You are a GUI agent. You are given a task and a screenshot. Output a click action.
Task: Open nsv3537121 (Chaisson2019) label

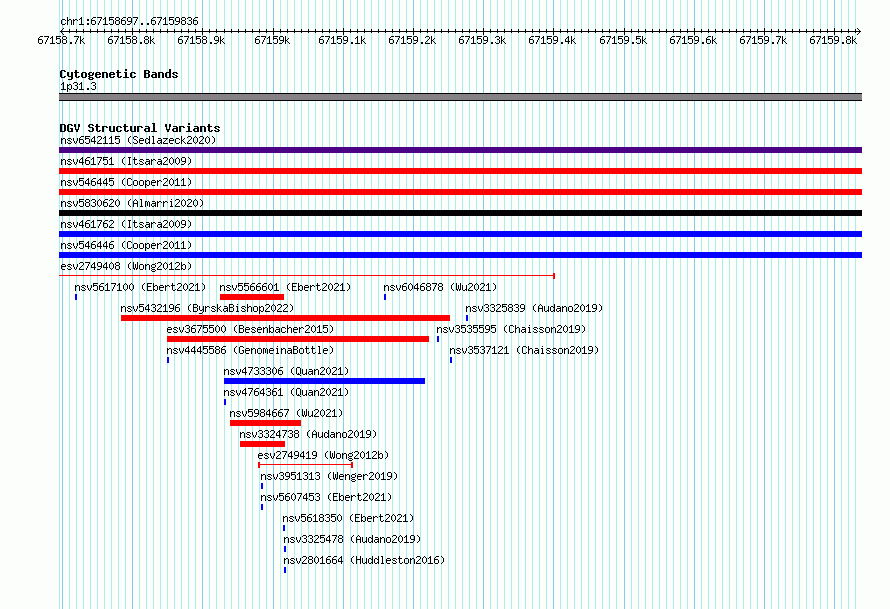pyautogui.click(x=524, y=350)
